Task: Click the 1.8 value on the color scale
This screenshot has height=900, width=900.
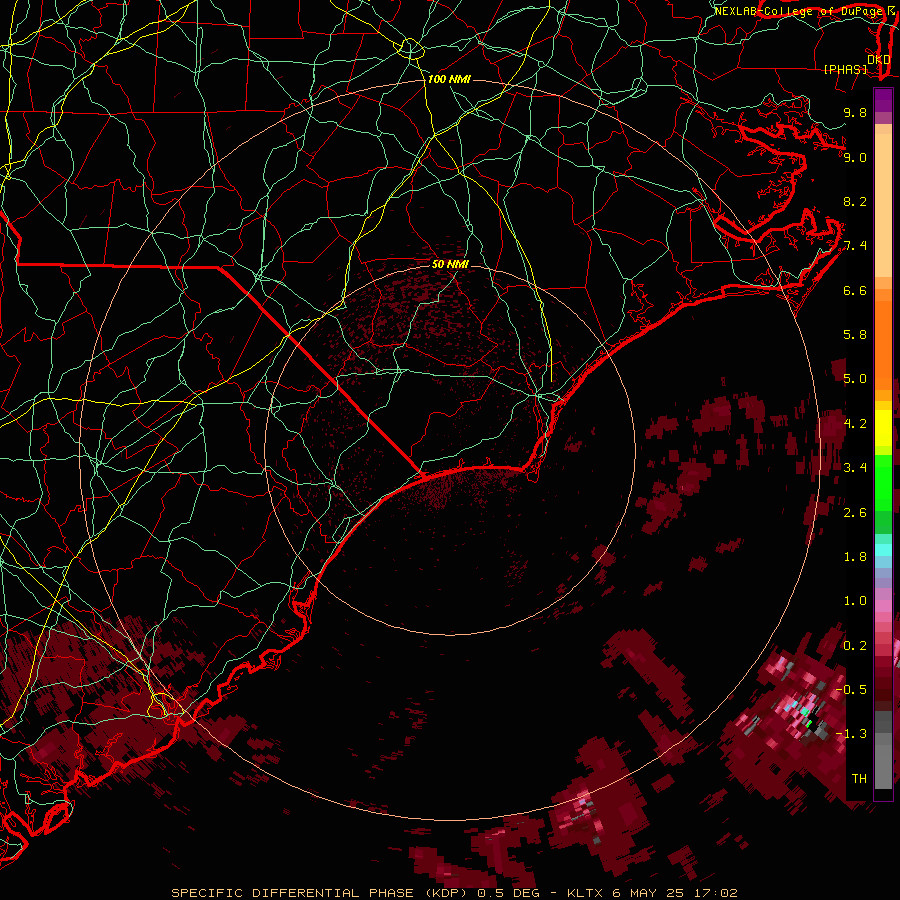Action: [855, 557]
